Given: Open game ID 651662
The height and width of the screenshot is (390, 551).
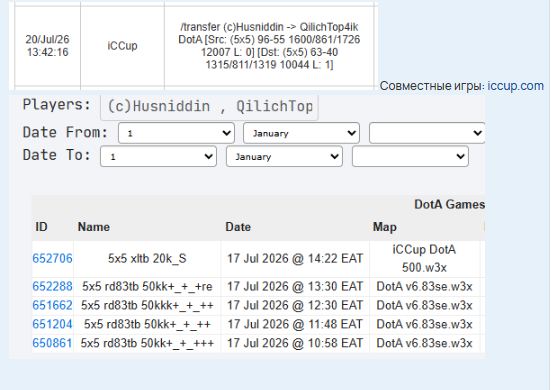Looking at the screenshot, I should tap(52, 305).
